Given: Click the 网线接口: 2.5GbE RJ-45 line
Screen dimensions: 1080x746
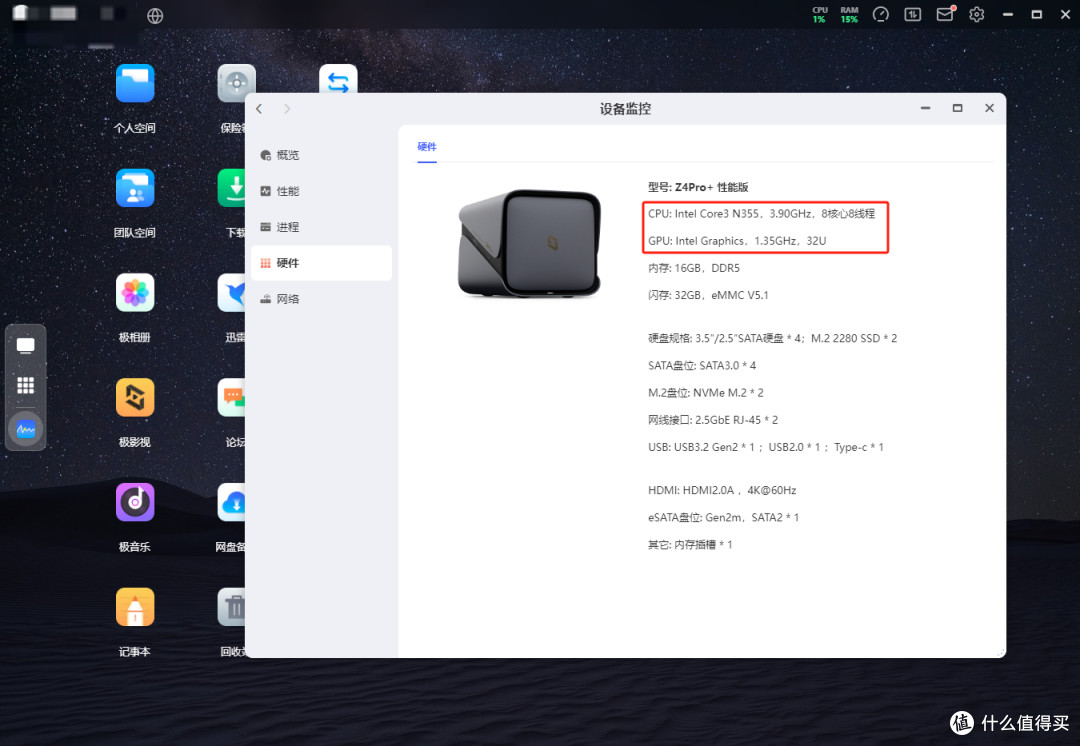Looking at the screenshot, I should (x=713, y=419).
